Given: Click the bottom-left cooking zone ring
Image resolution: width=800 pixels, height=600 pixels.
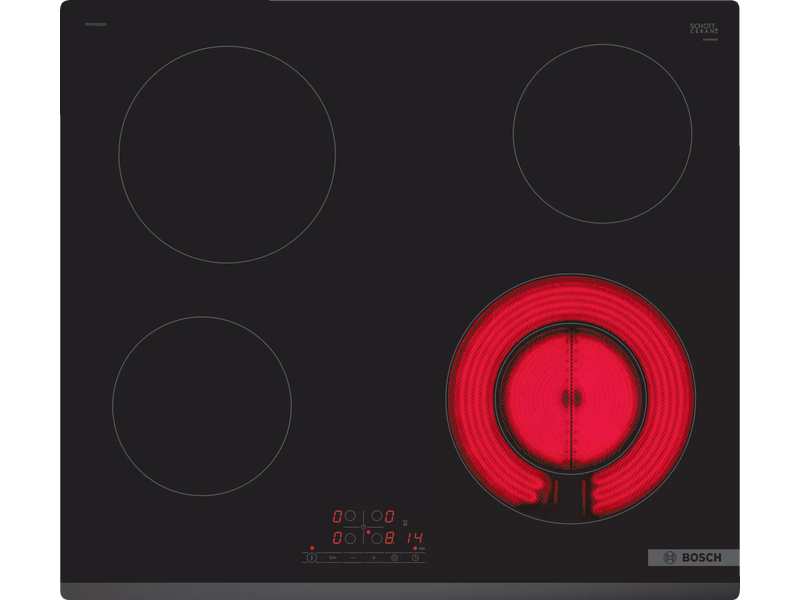Looking at the screenshot, I should coord(202,405).
